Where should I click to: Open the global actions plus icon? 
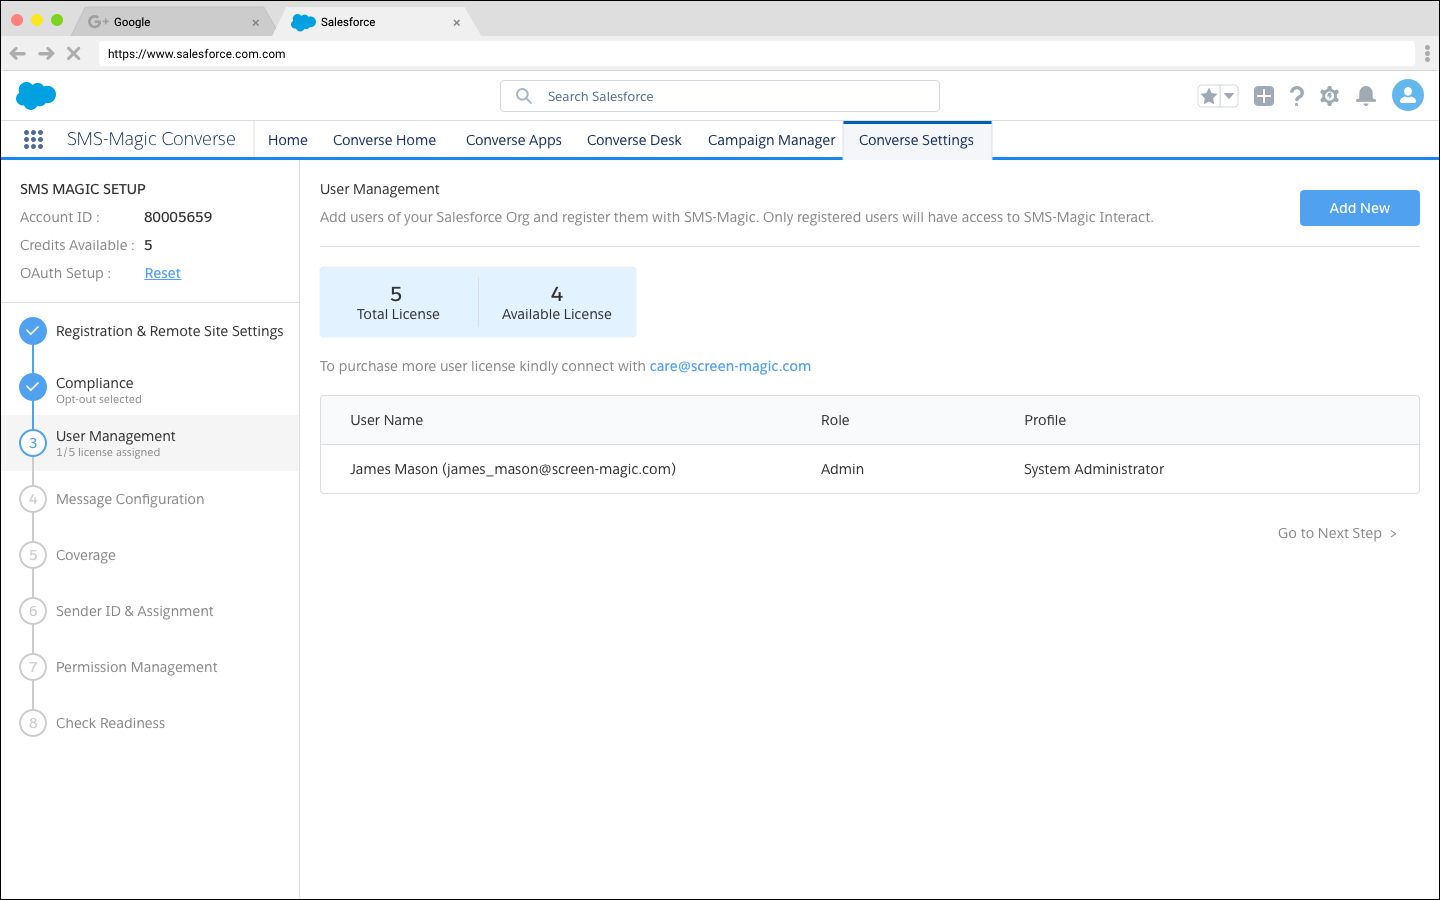click(x=1264, y=96)
